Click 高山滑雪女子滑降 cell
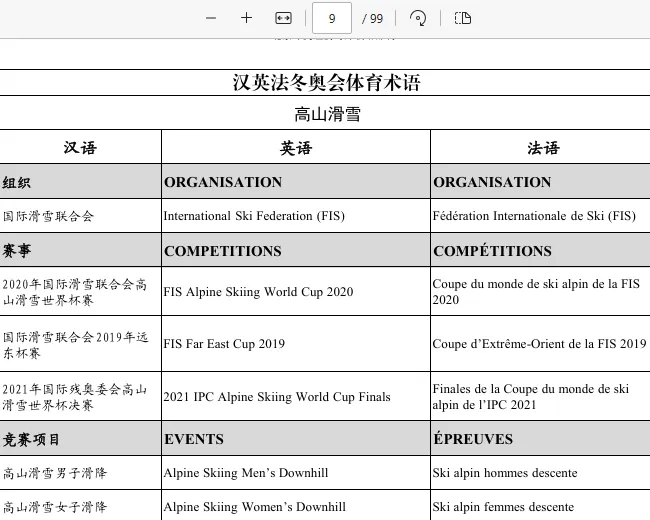 (x=80, y=506)
